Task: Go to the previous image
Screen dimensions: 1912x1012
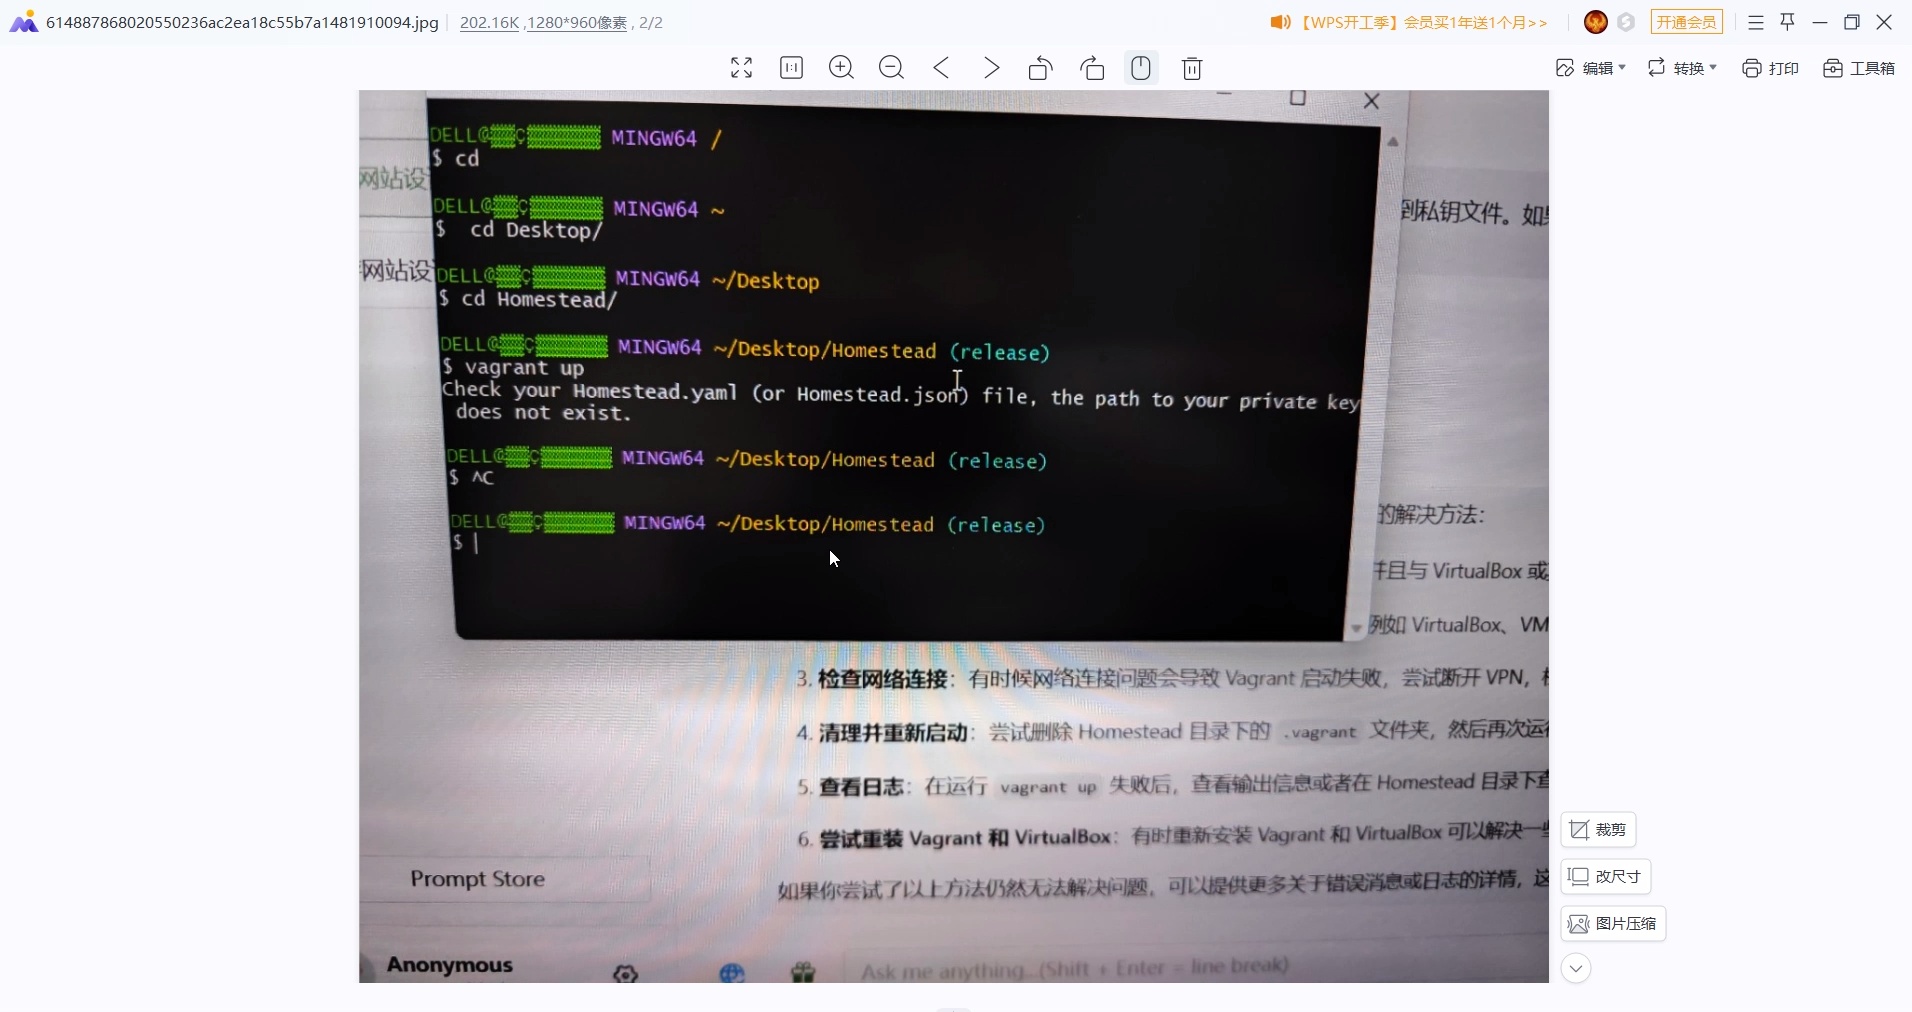Action: 941,68
